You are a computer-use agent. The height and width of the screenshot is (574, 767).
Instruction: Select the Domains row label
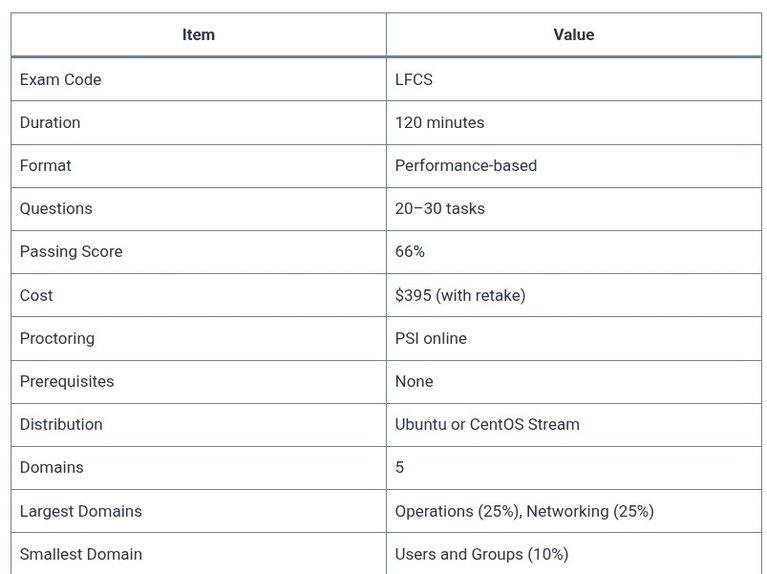51,467
